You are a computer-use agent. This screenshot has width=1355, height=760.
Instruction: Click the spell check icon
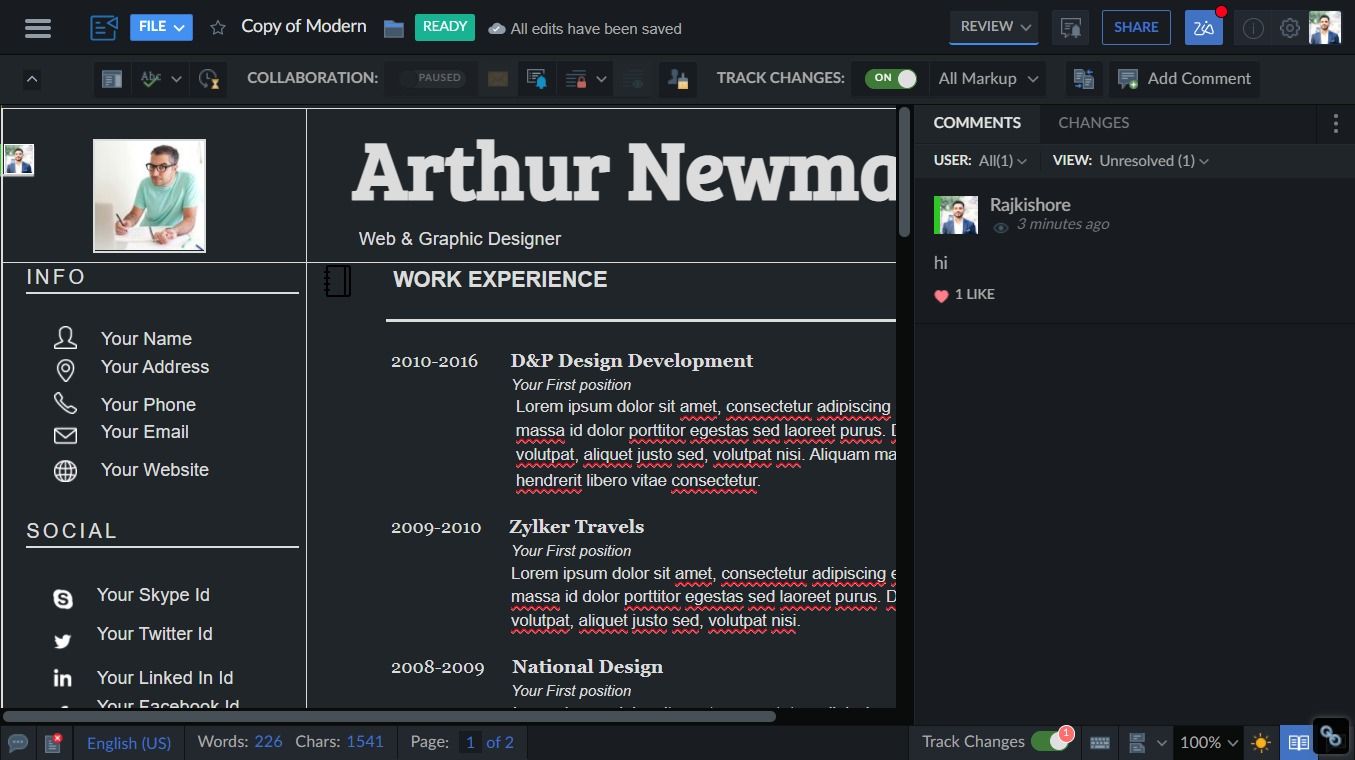click(x=151, y=78)
